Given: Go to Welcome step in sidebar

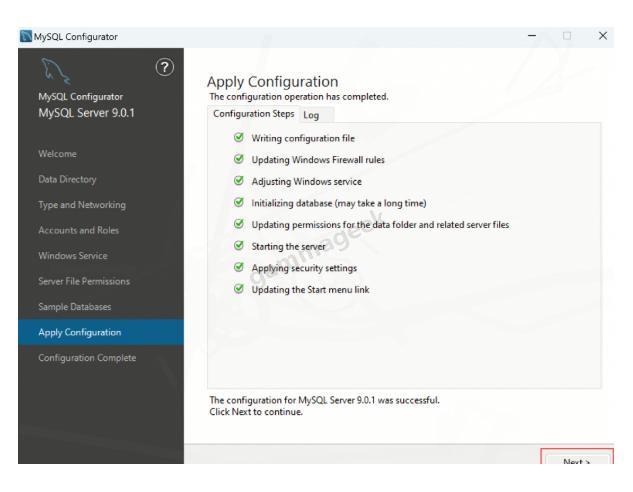Looking at the screenshot, I should click(57, 154).
